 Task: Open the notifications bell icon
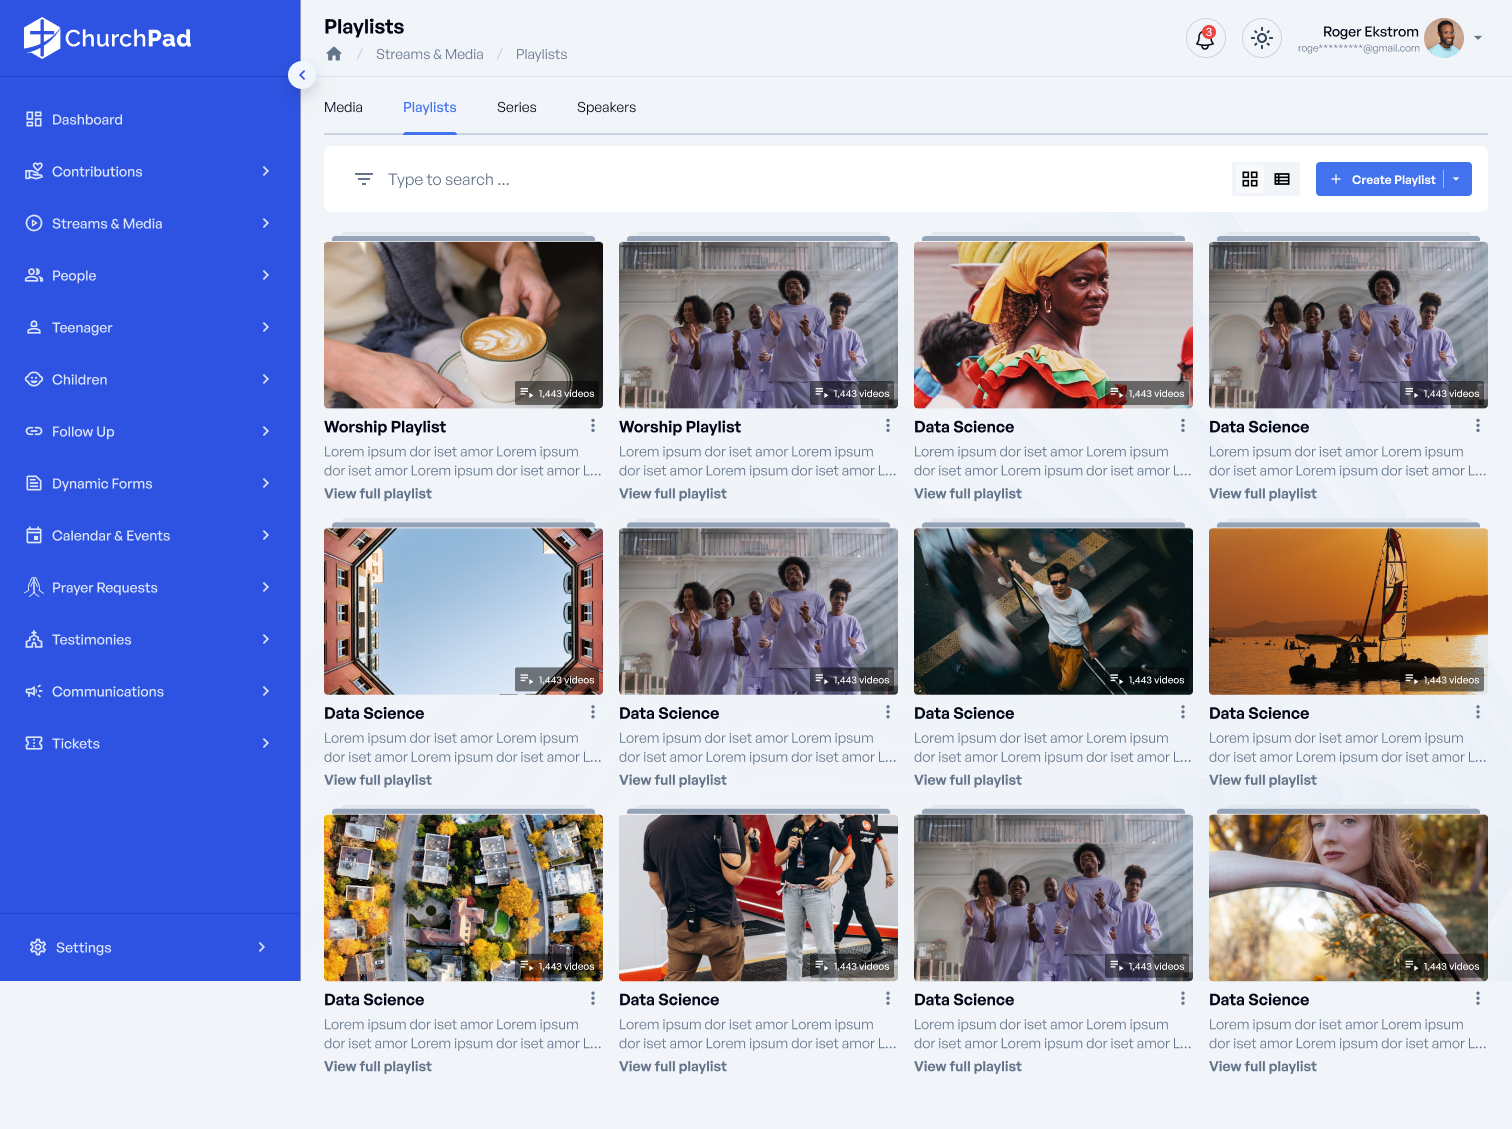1205,38
